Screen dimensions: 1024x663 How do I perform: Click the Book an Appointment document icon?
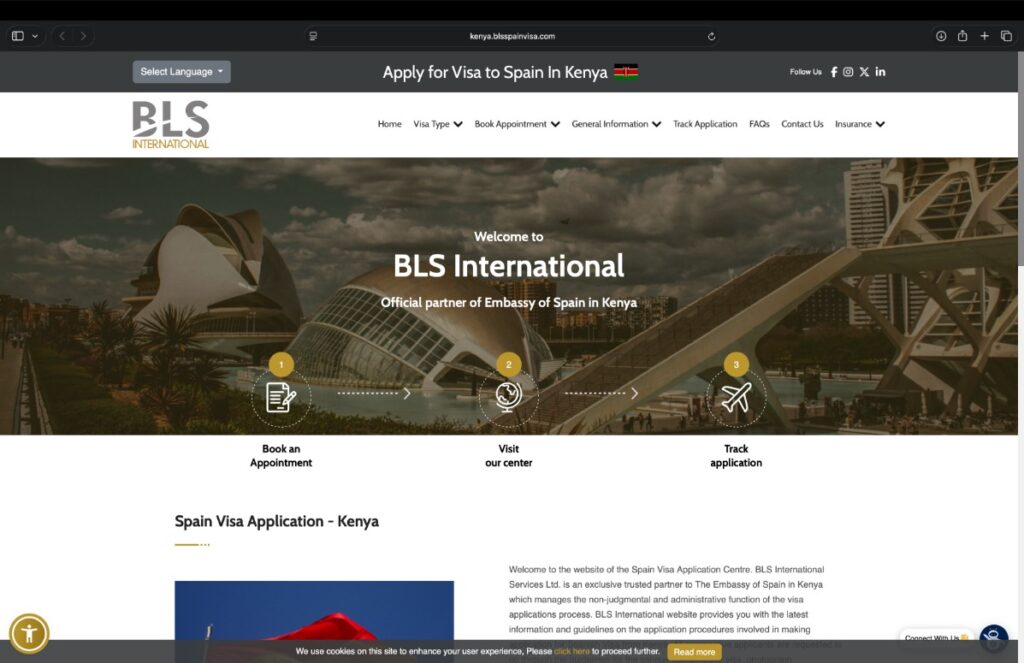[x=281, y=397]
